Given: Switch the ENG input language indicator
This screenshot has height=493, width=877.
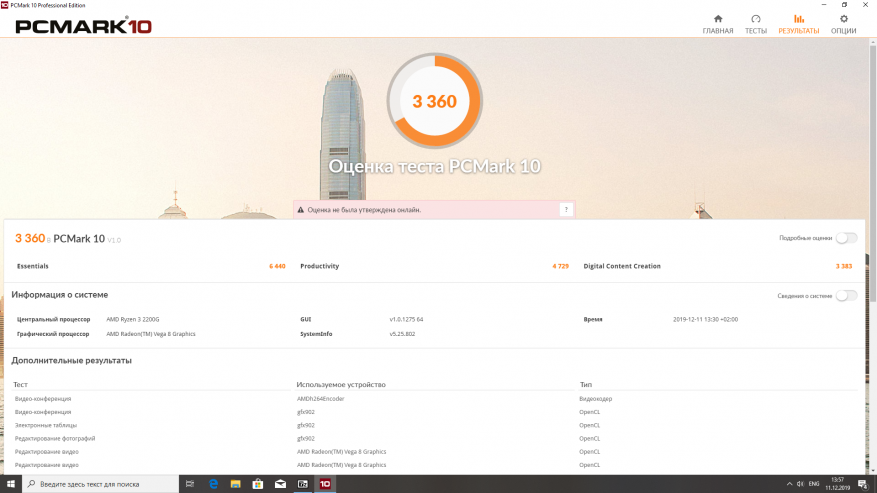Looking at the screenshot, I should pyautogui.click(x=814, y=484).
